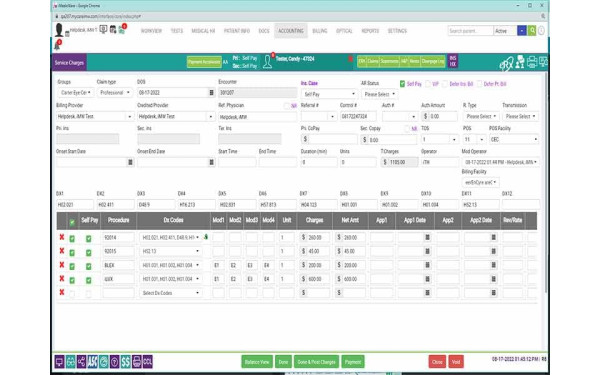The height and width of the screenshot is (375, 600).
Task: Open Select Dx Codes dropdown in empty row
Action: click(x=171, y=293)
